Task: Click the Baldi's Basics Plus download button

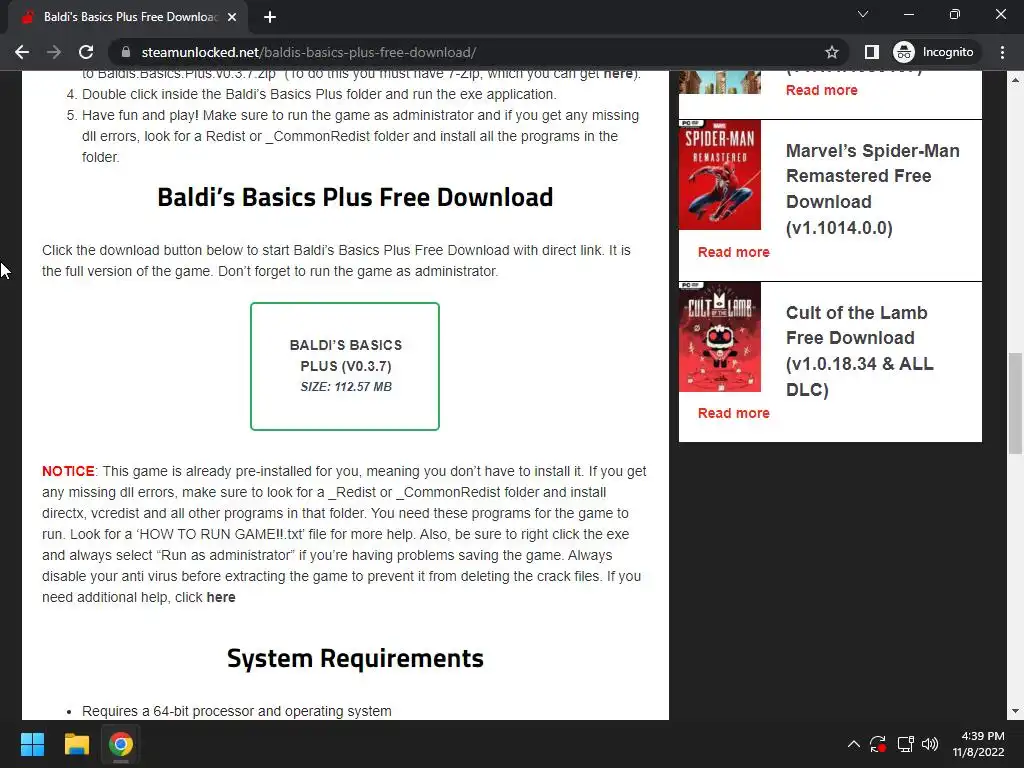Action: [345, 366]
